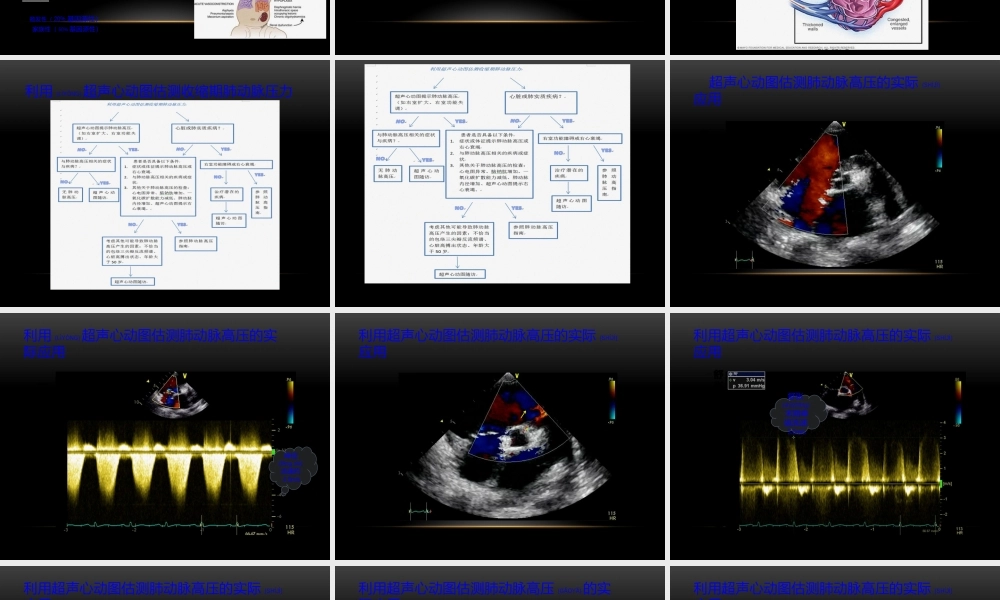Image resolution: width=1000 pixels, height=600 pixels.
Task: Click the color scale bar beside the second-row echo image
Action: tap(939, 147)
